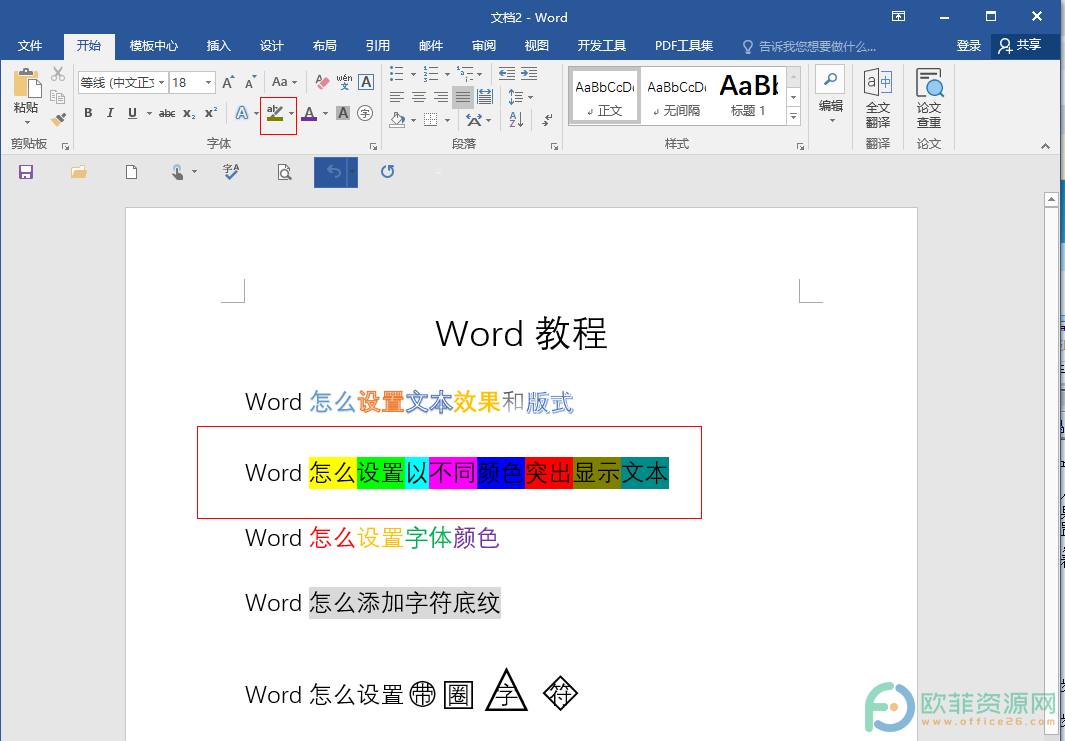This screenshot has width=1065, height=741.
Task: Apply the purple font color to text
Action: click(x=309, y=113)
